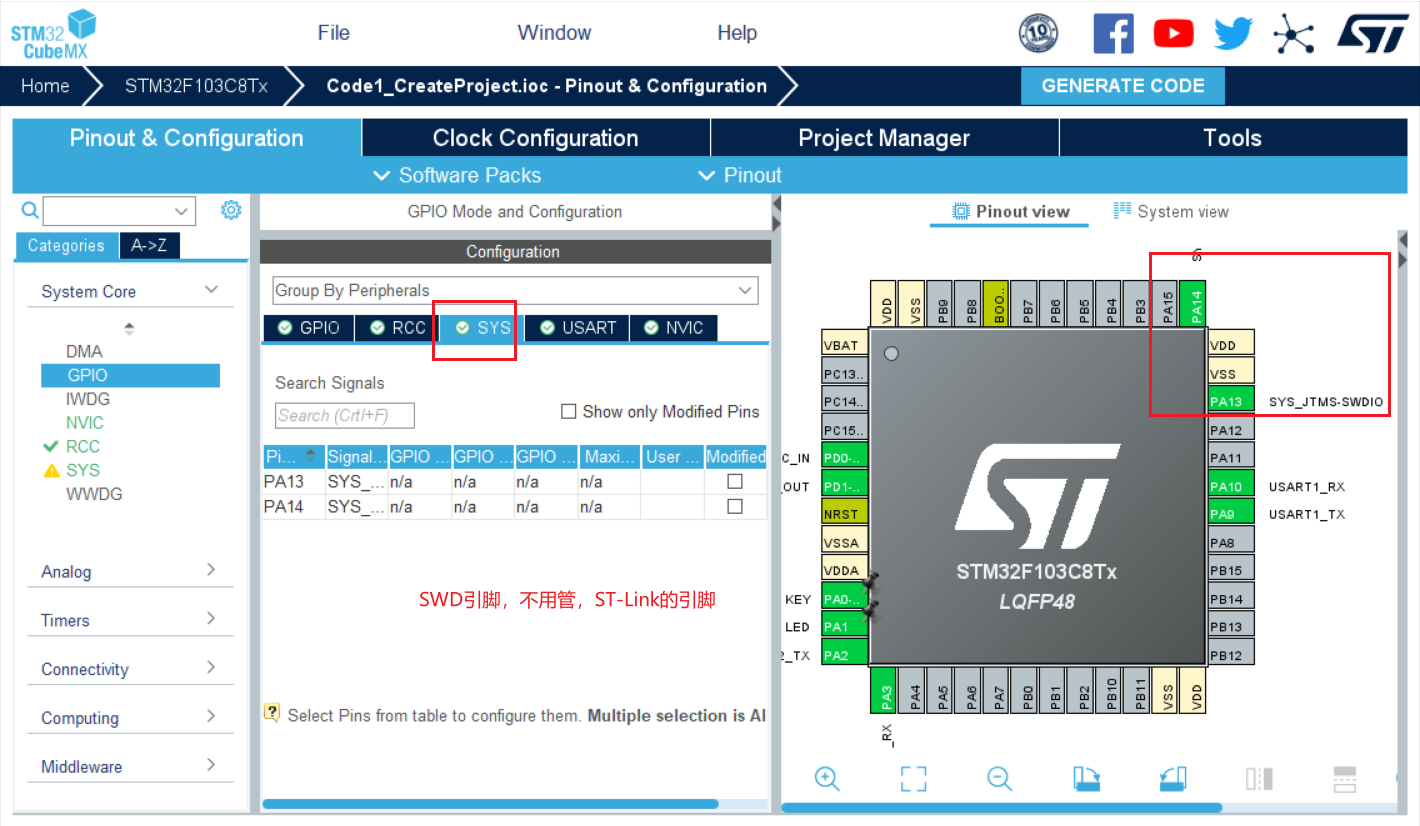Open the Facebook icon link
Viewport: 1420px width, 826px height.
(x=1113, y=34)
